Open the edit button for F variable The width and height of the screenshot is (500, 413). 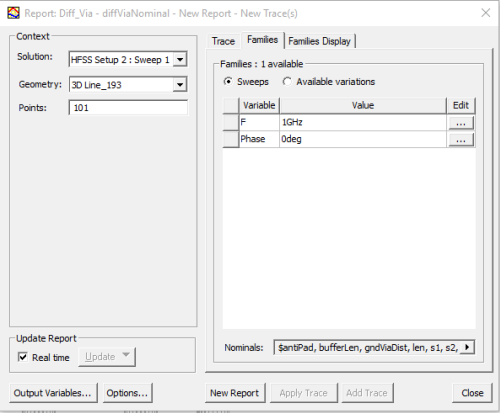[461, 123]
